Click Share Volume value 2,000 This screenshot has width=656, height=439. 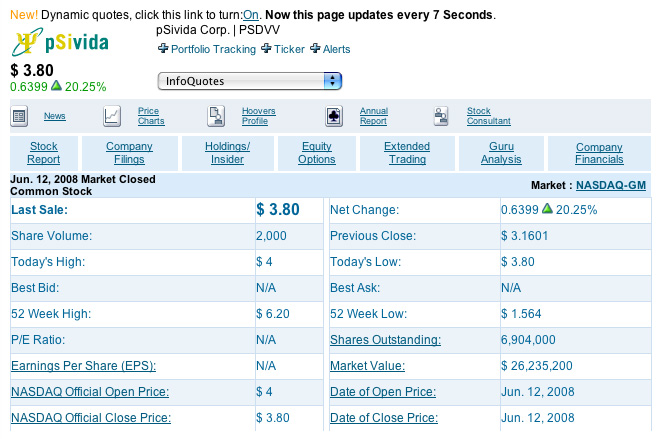tap(271, 236)
